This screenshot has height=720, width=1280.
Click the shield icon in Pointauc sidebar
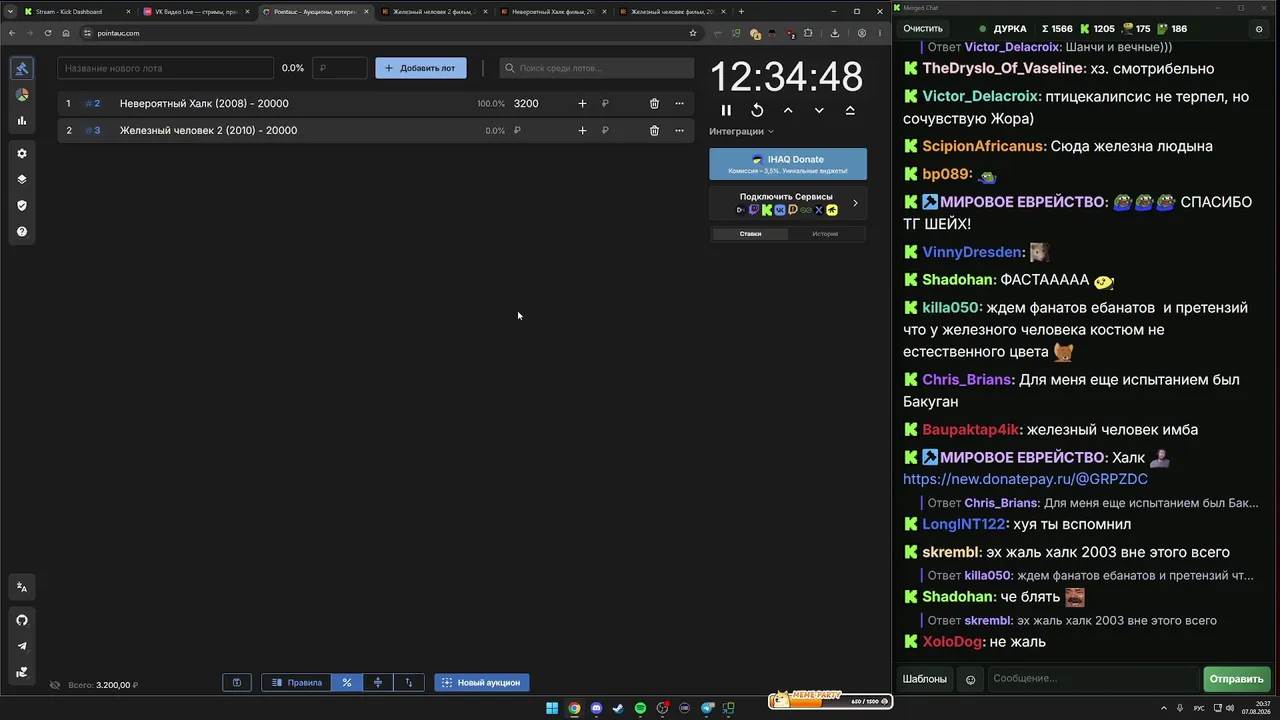pos(22,206)
